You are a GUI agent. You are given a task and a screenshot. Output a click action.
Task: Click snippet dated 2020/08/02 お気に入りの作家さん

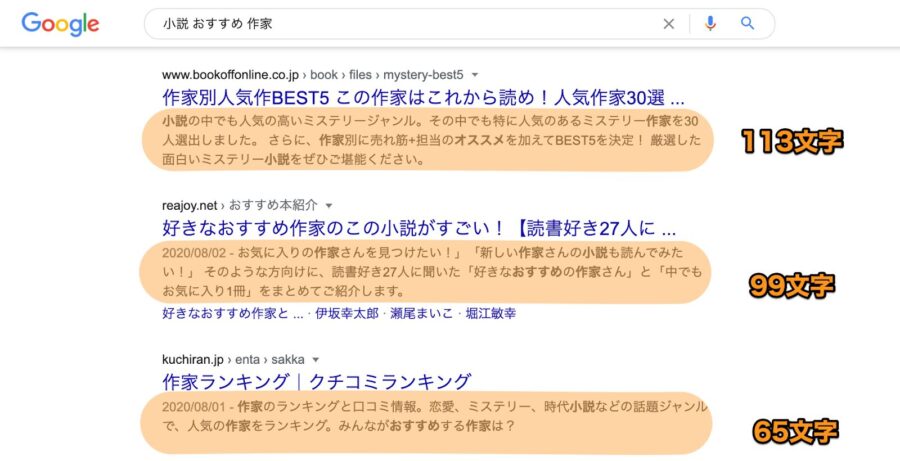coord(432,272)
